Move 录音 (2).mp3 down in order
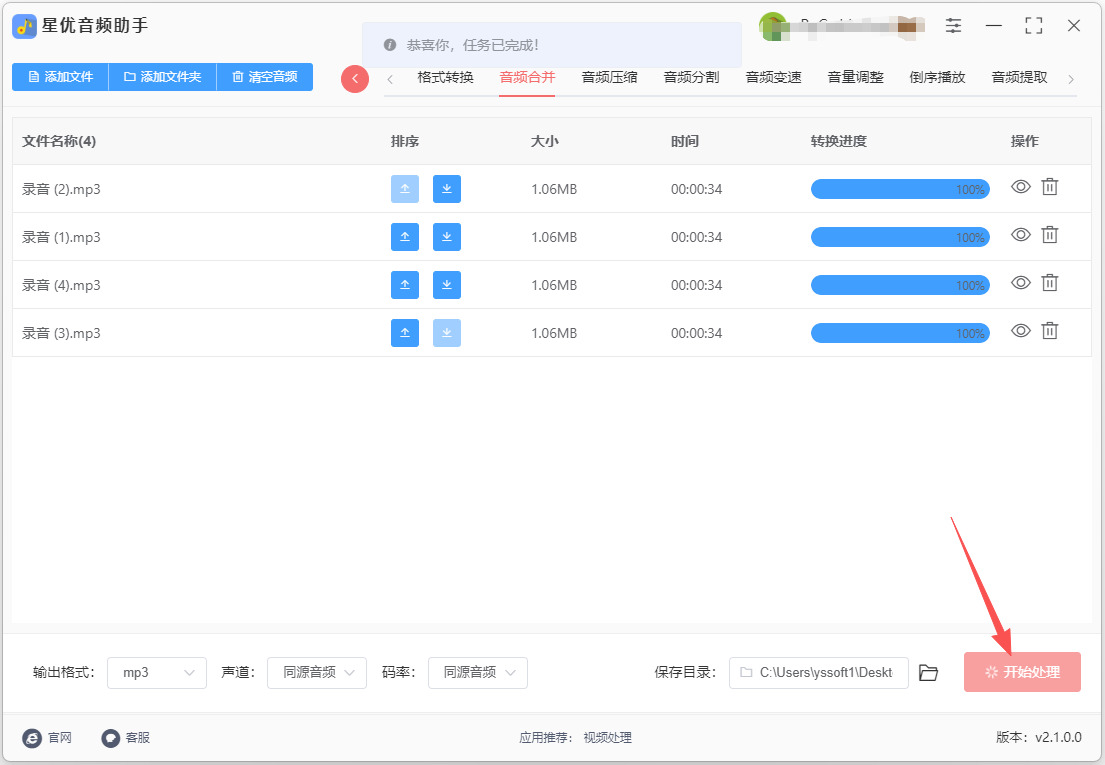The width and height of the screenshot is (1105, 765). pyautogui.click(x=447, y=189)
